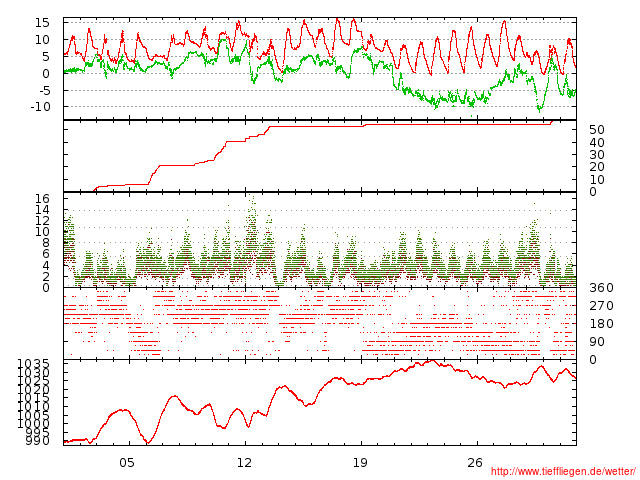Click the "19" date label on the x-axis

point(360,463)
